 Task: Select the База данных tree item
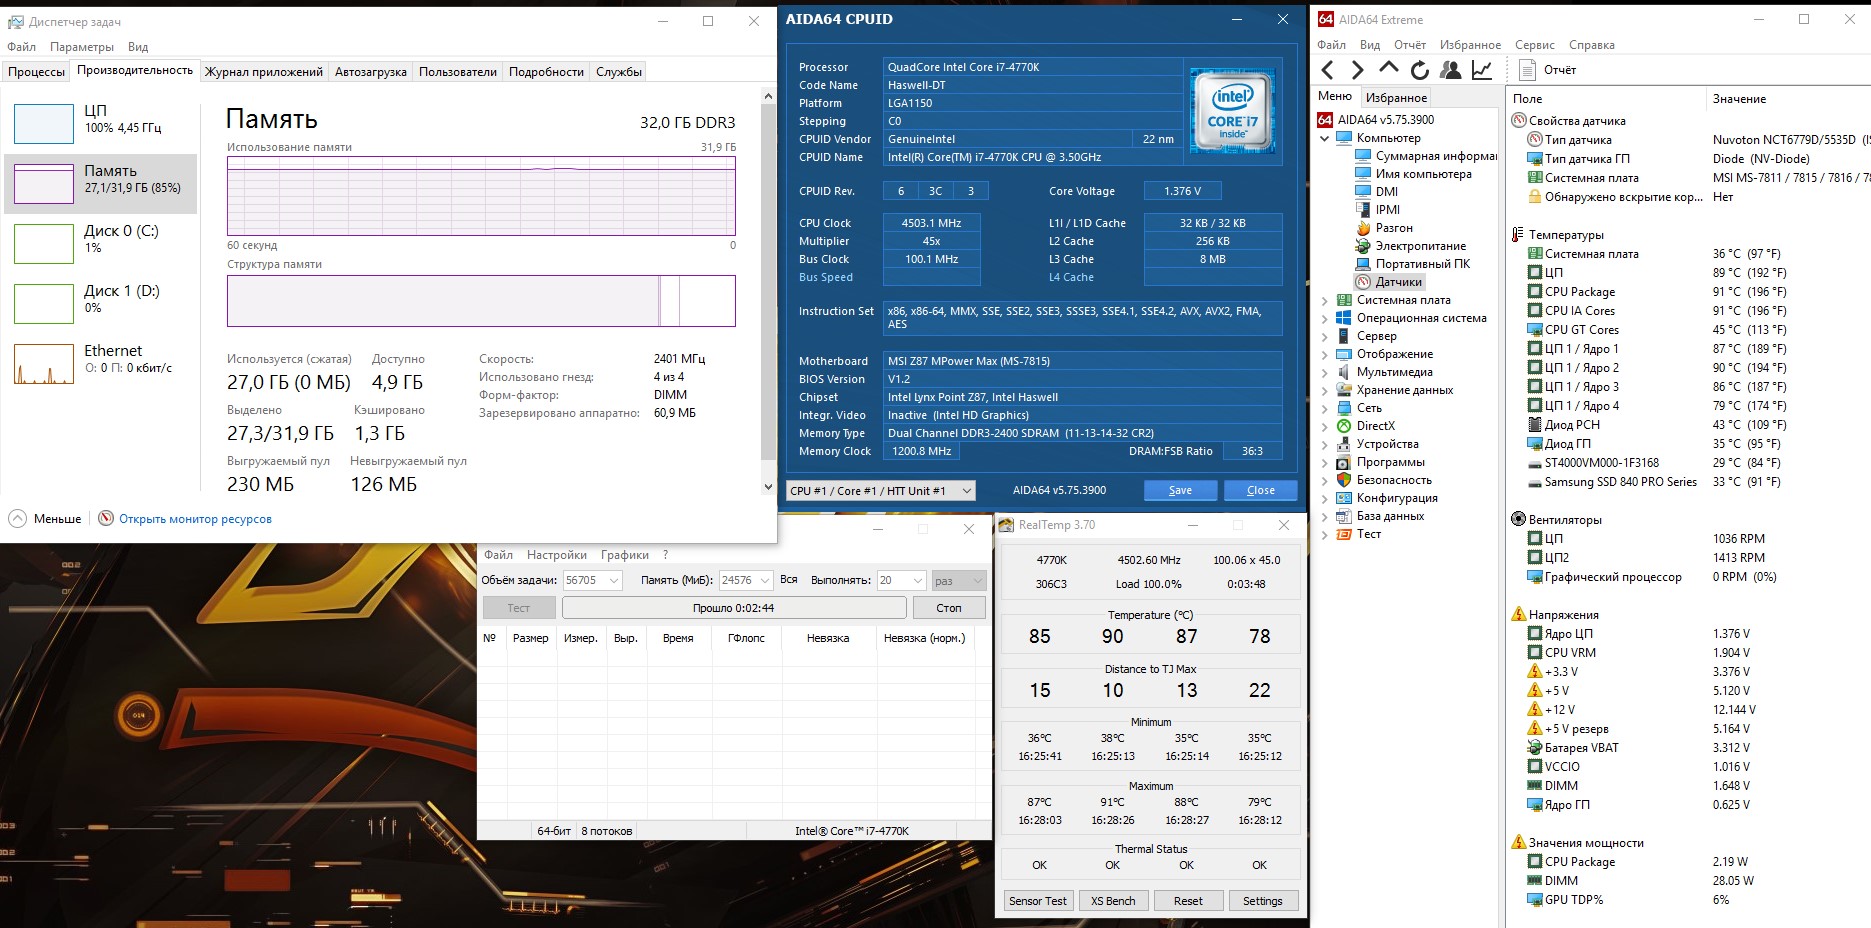tap(1380, 516)
